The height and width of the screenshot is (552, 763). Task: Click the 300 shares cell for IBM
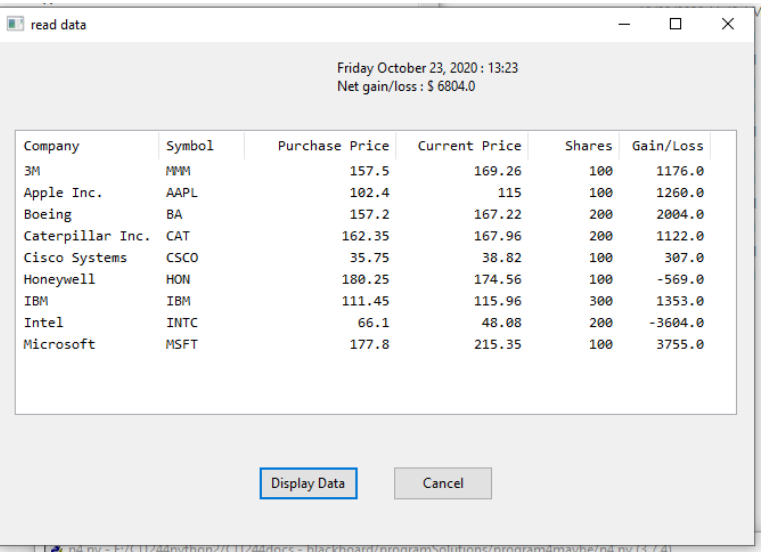[601, 301]
